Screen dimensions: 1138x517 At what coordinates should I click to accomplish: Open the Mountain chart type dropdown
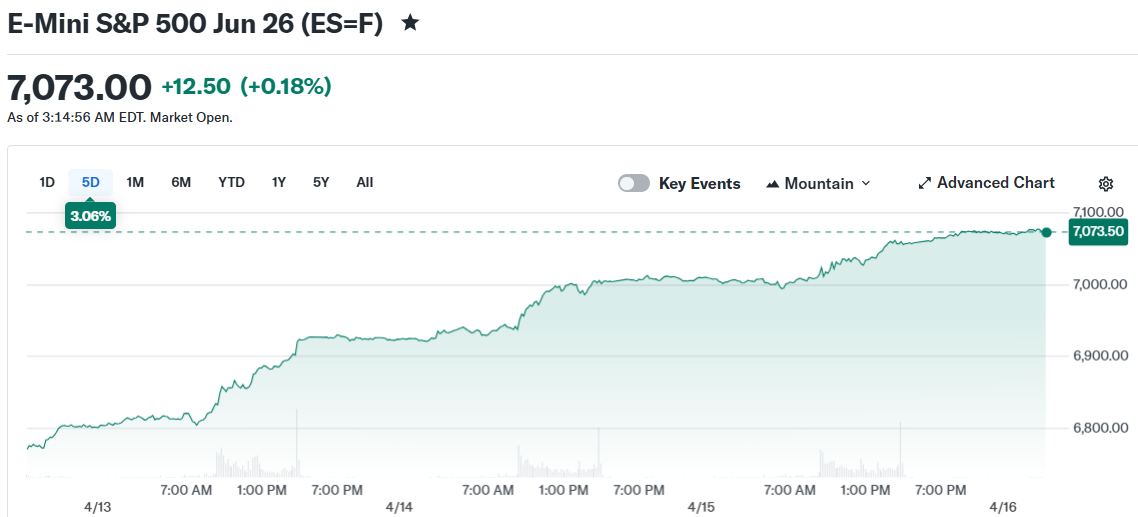(818, 184)
